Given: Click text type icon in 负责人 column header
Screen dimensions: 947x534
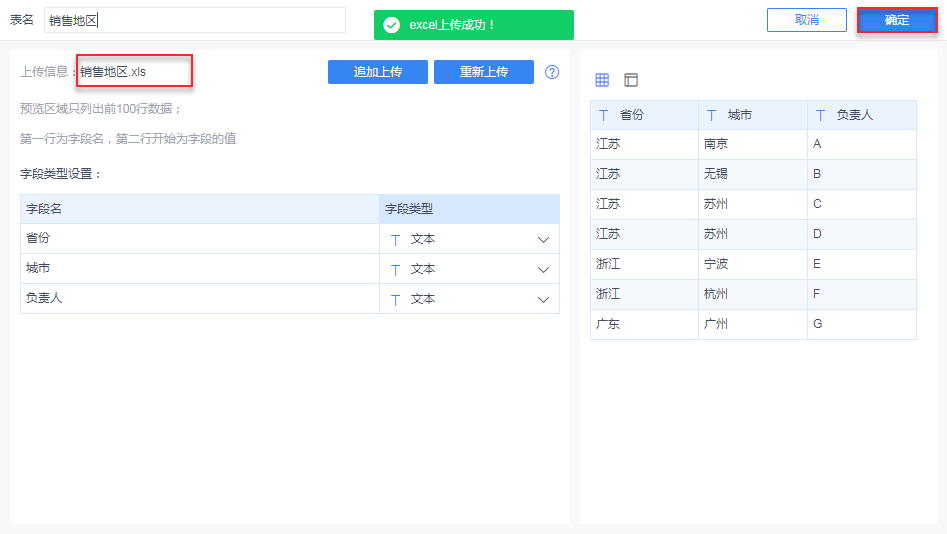Looking at the screenshot, I should pos(820,115).
